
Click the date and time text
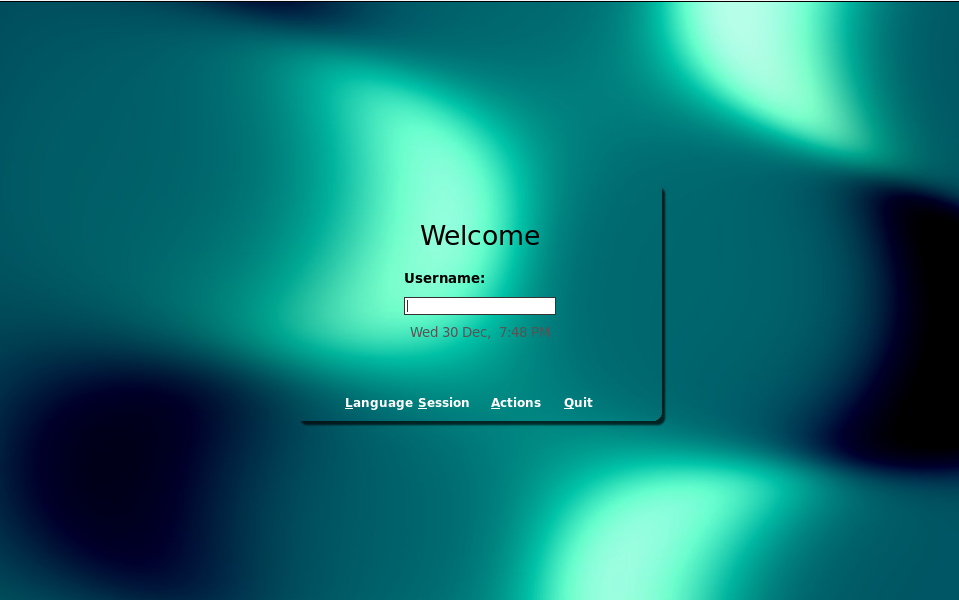click(480, 332)
